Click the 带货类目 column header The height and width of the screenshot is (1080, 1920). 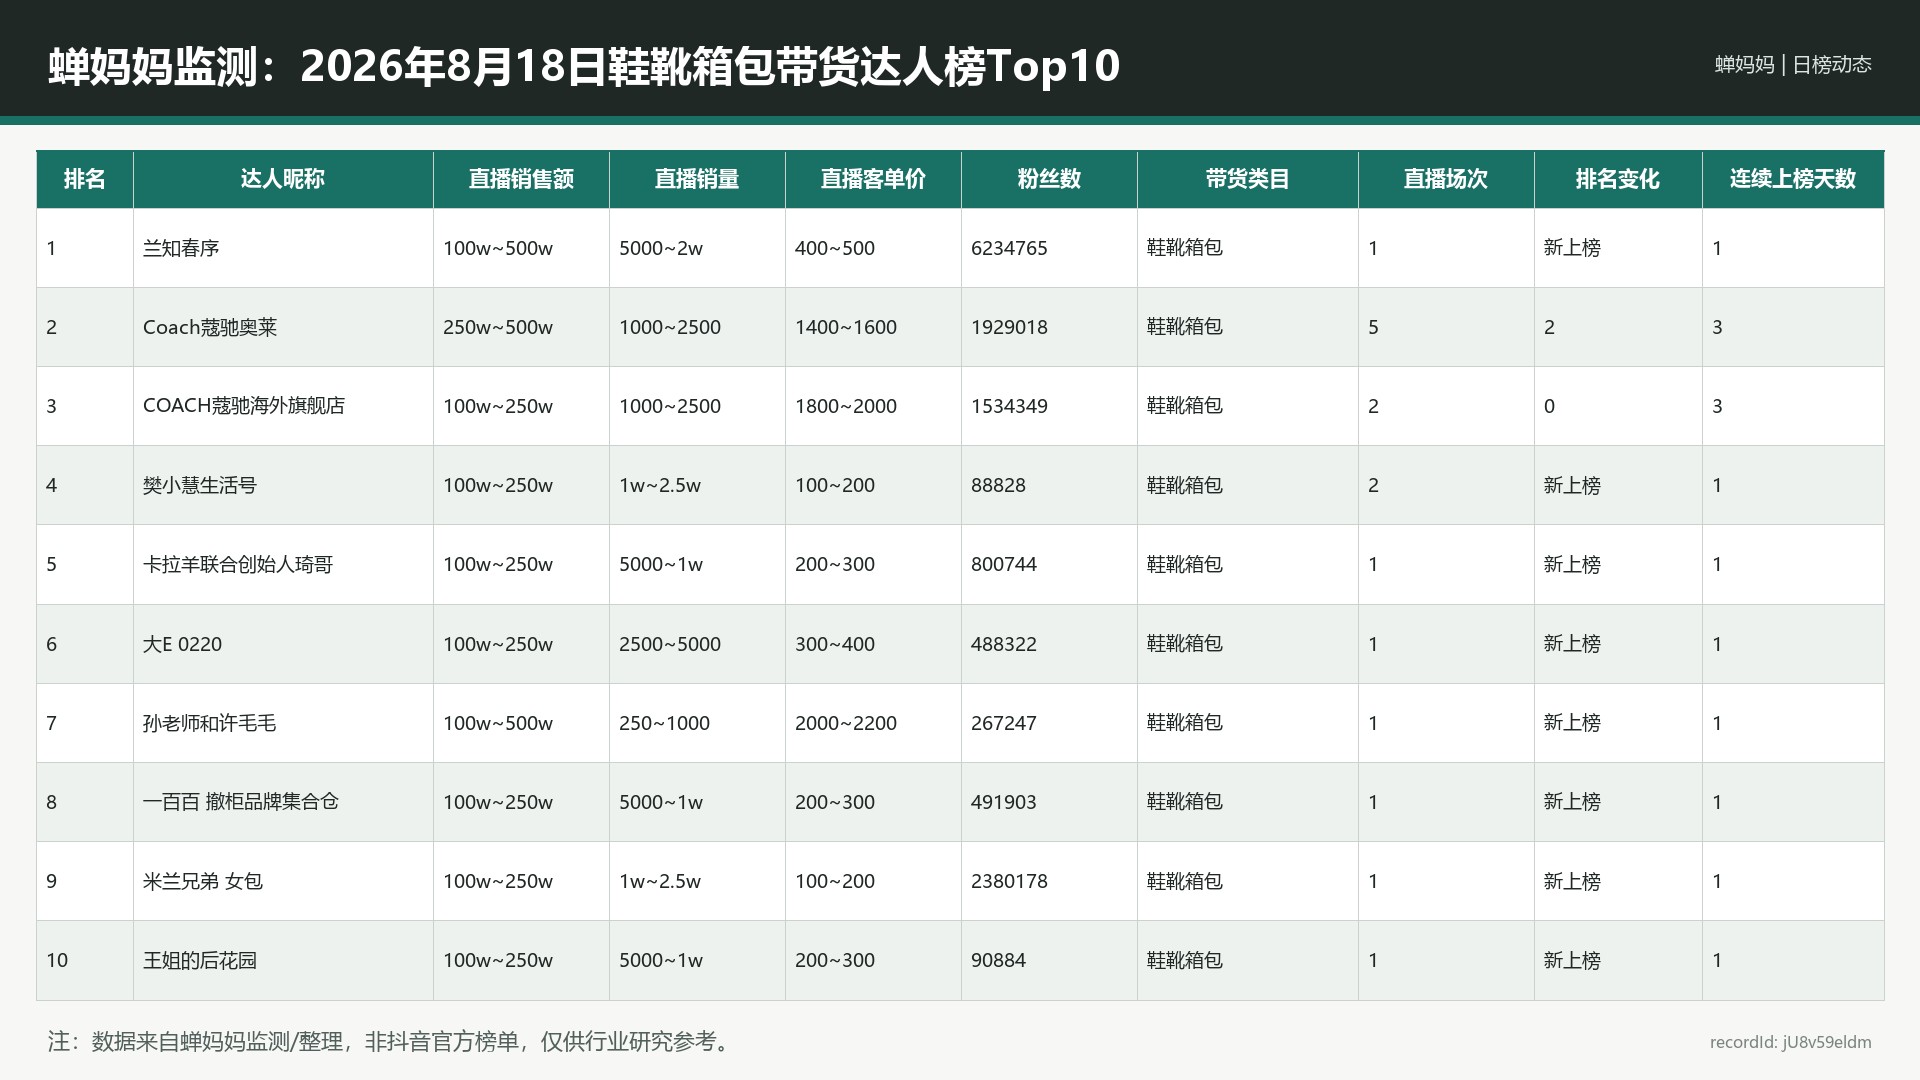[x=1247, y=179]
